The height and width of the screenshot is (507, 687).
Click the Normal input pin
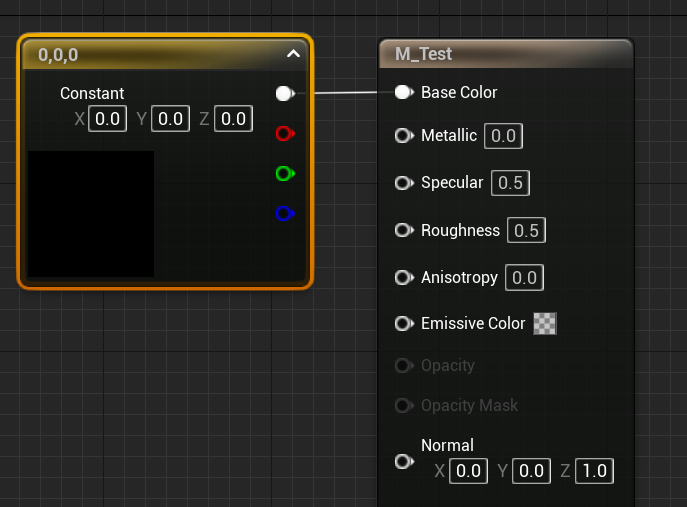tap(404, 461)
